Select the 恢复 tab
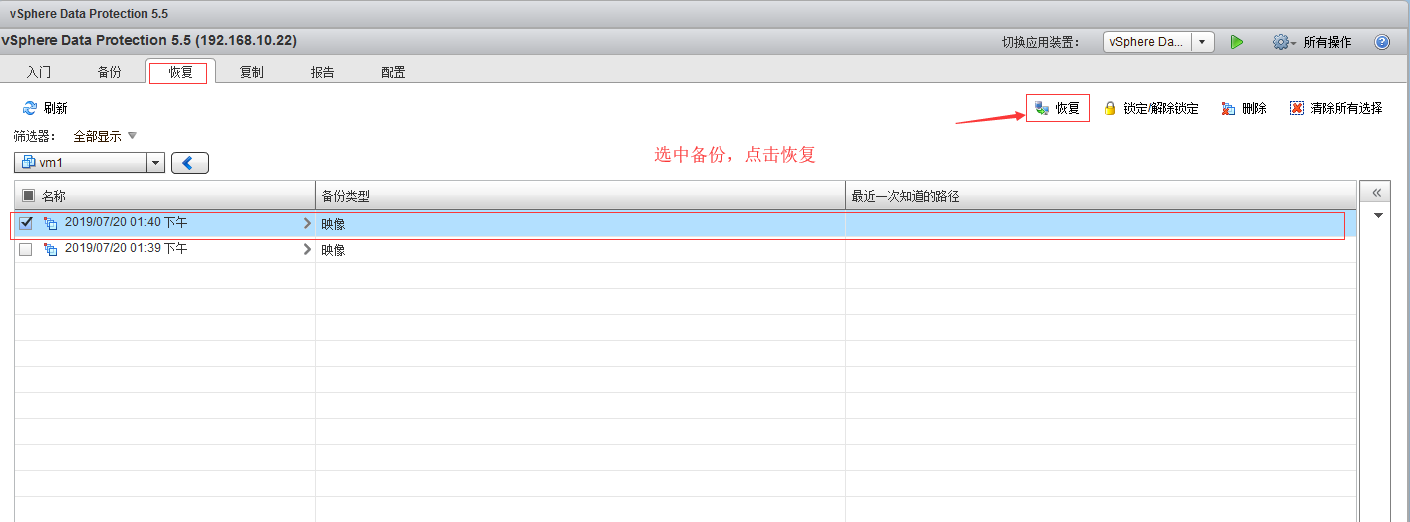 coord(181,72)
